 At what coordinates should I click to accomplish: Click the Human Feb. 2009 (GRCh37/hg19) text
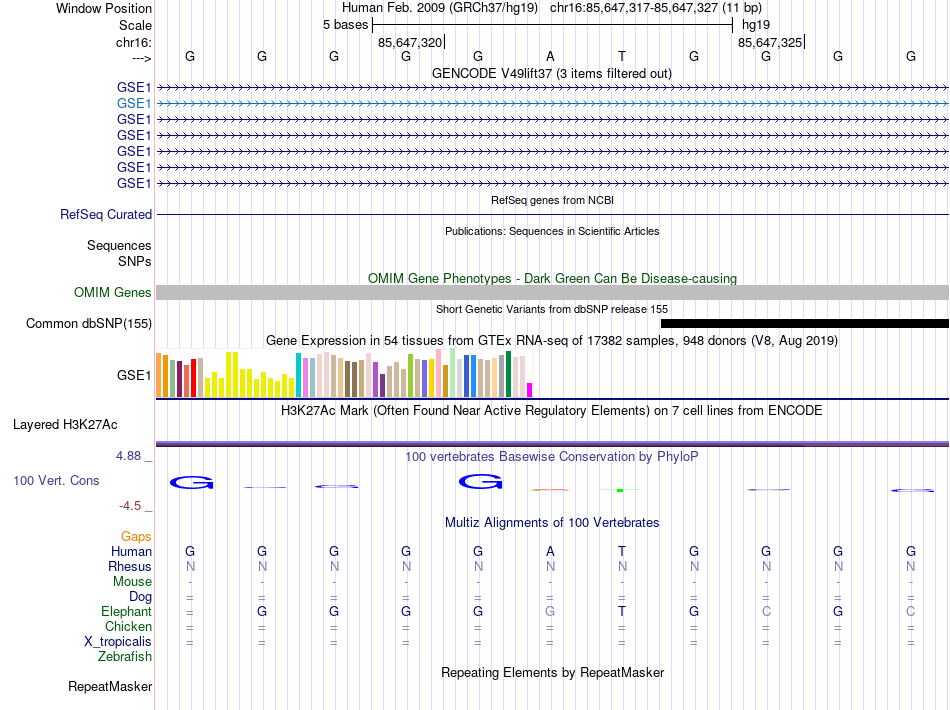[x=440, y=8]
